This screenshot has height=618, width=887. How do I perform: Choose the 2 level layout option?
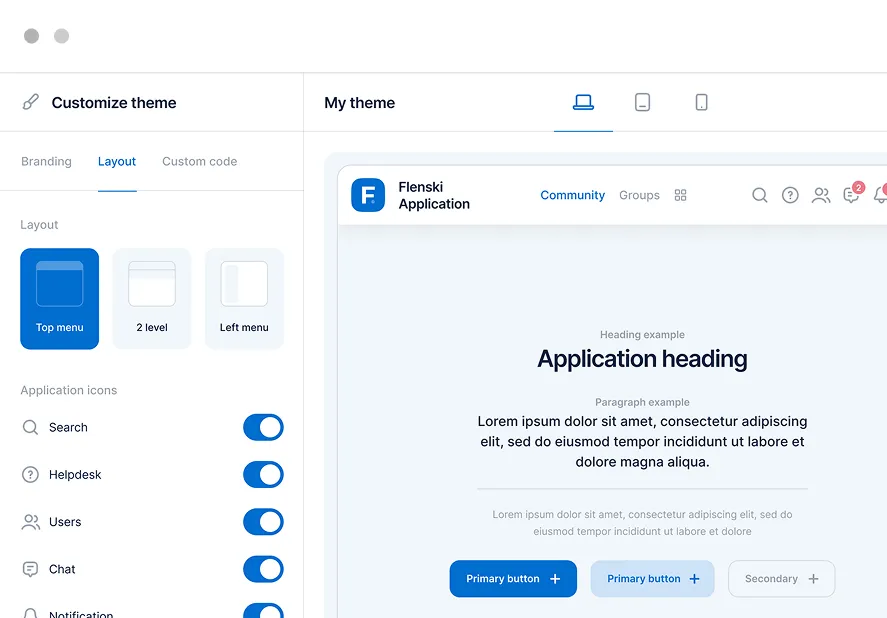click(152, 298)
